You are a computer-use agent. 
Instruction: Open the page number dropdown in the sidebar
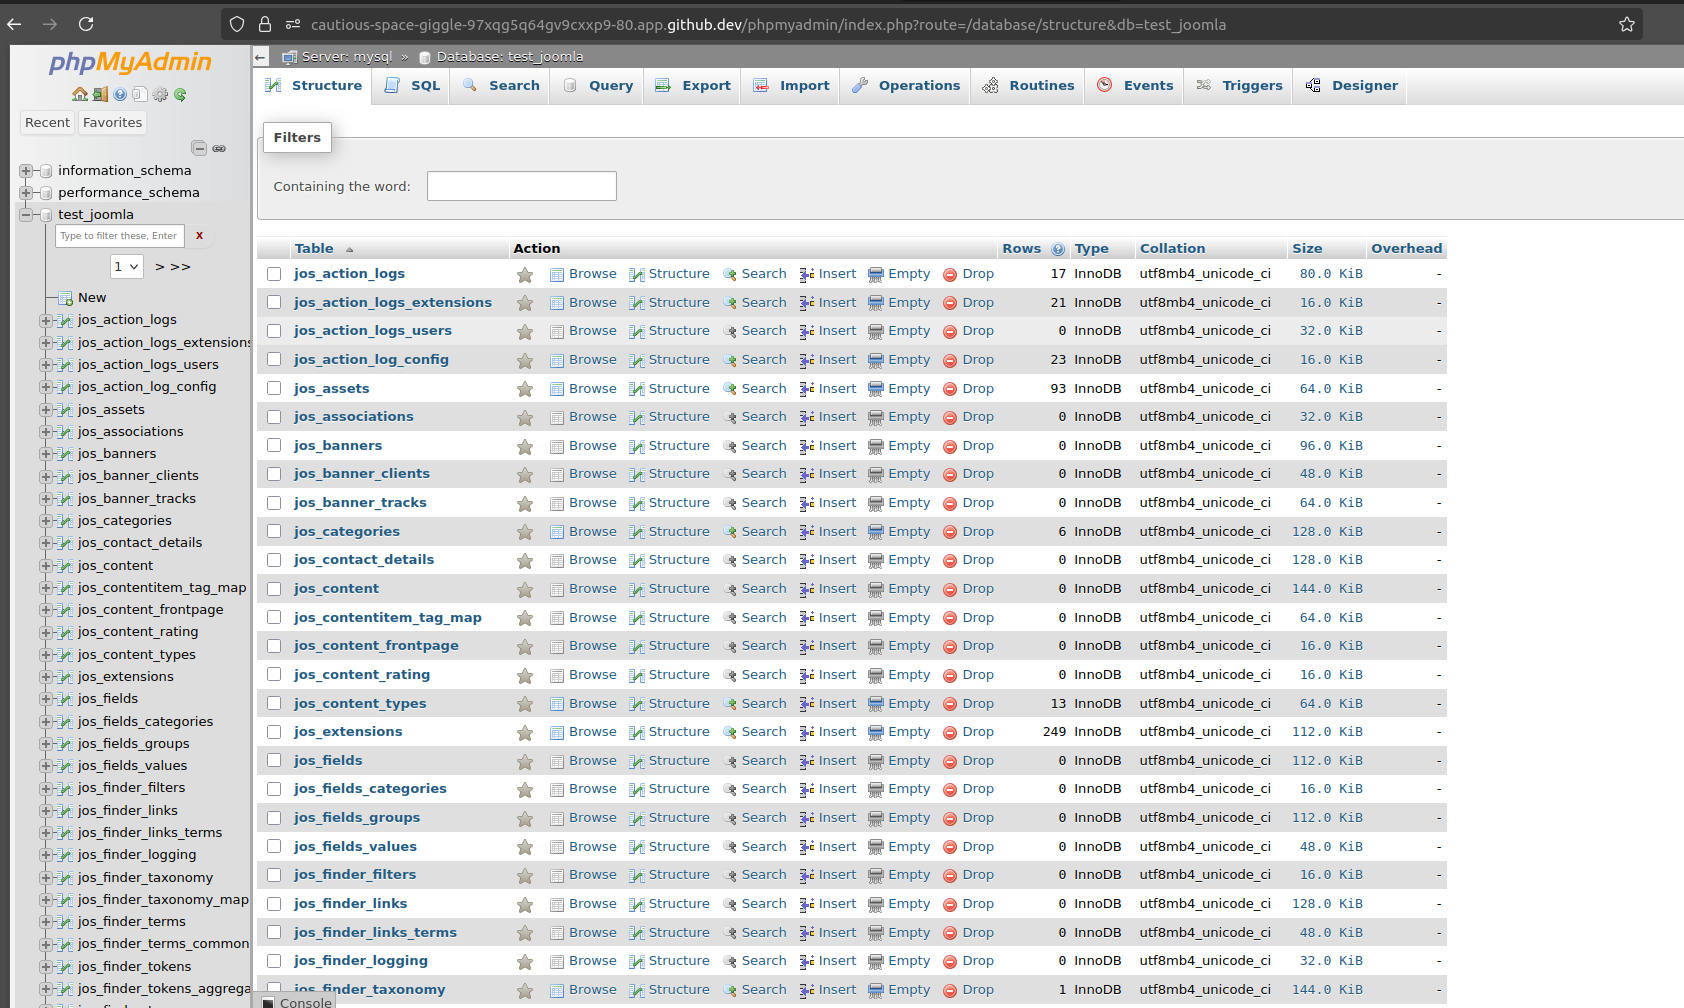(126, 266)
